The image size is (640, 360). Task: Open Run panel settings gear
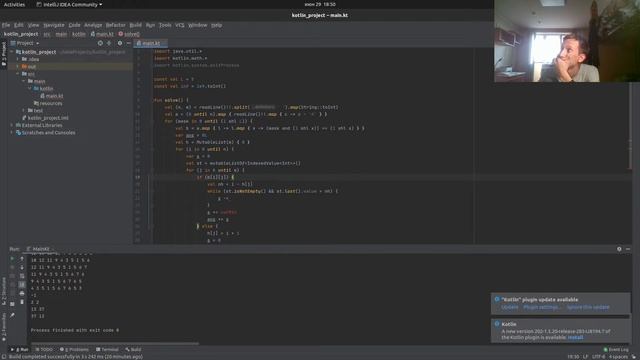point(619,249)
